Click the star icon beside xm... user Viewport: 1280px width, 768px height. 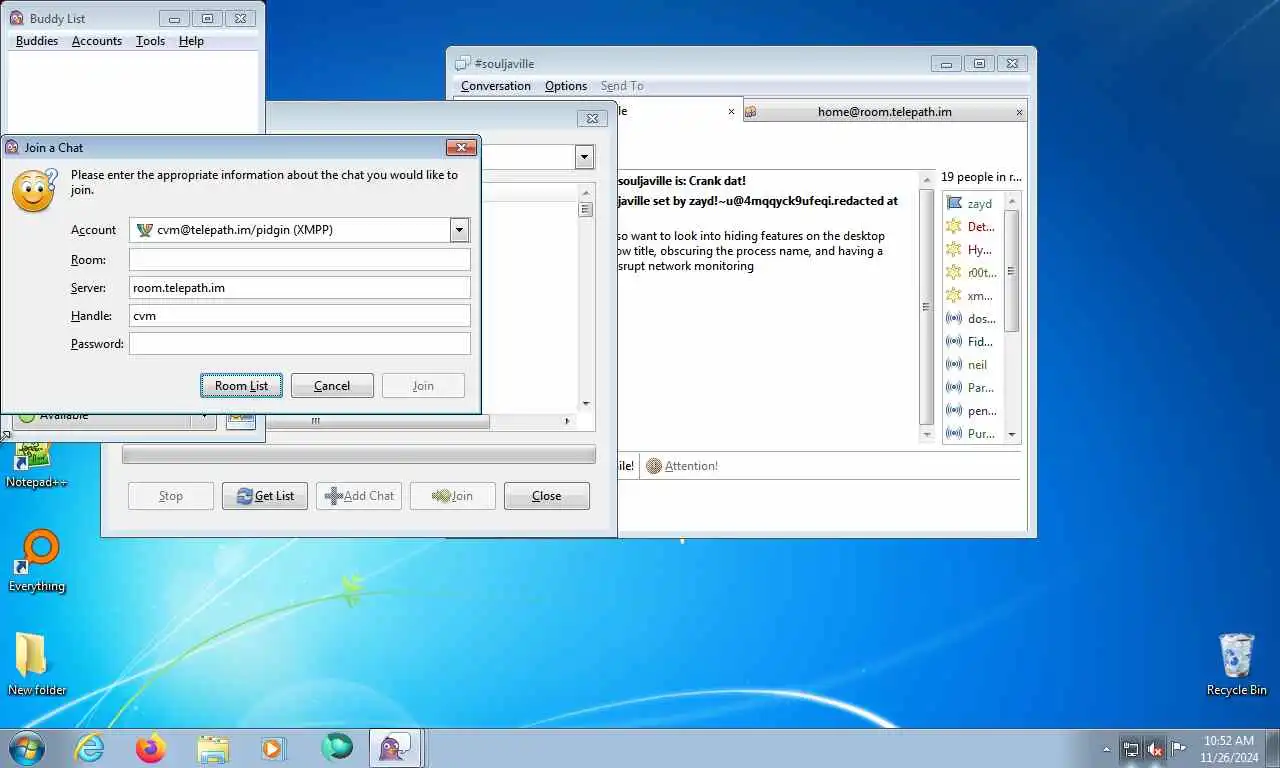coord(954,295)
